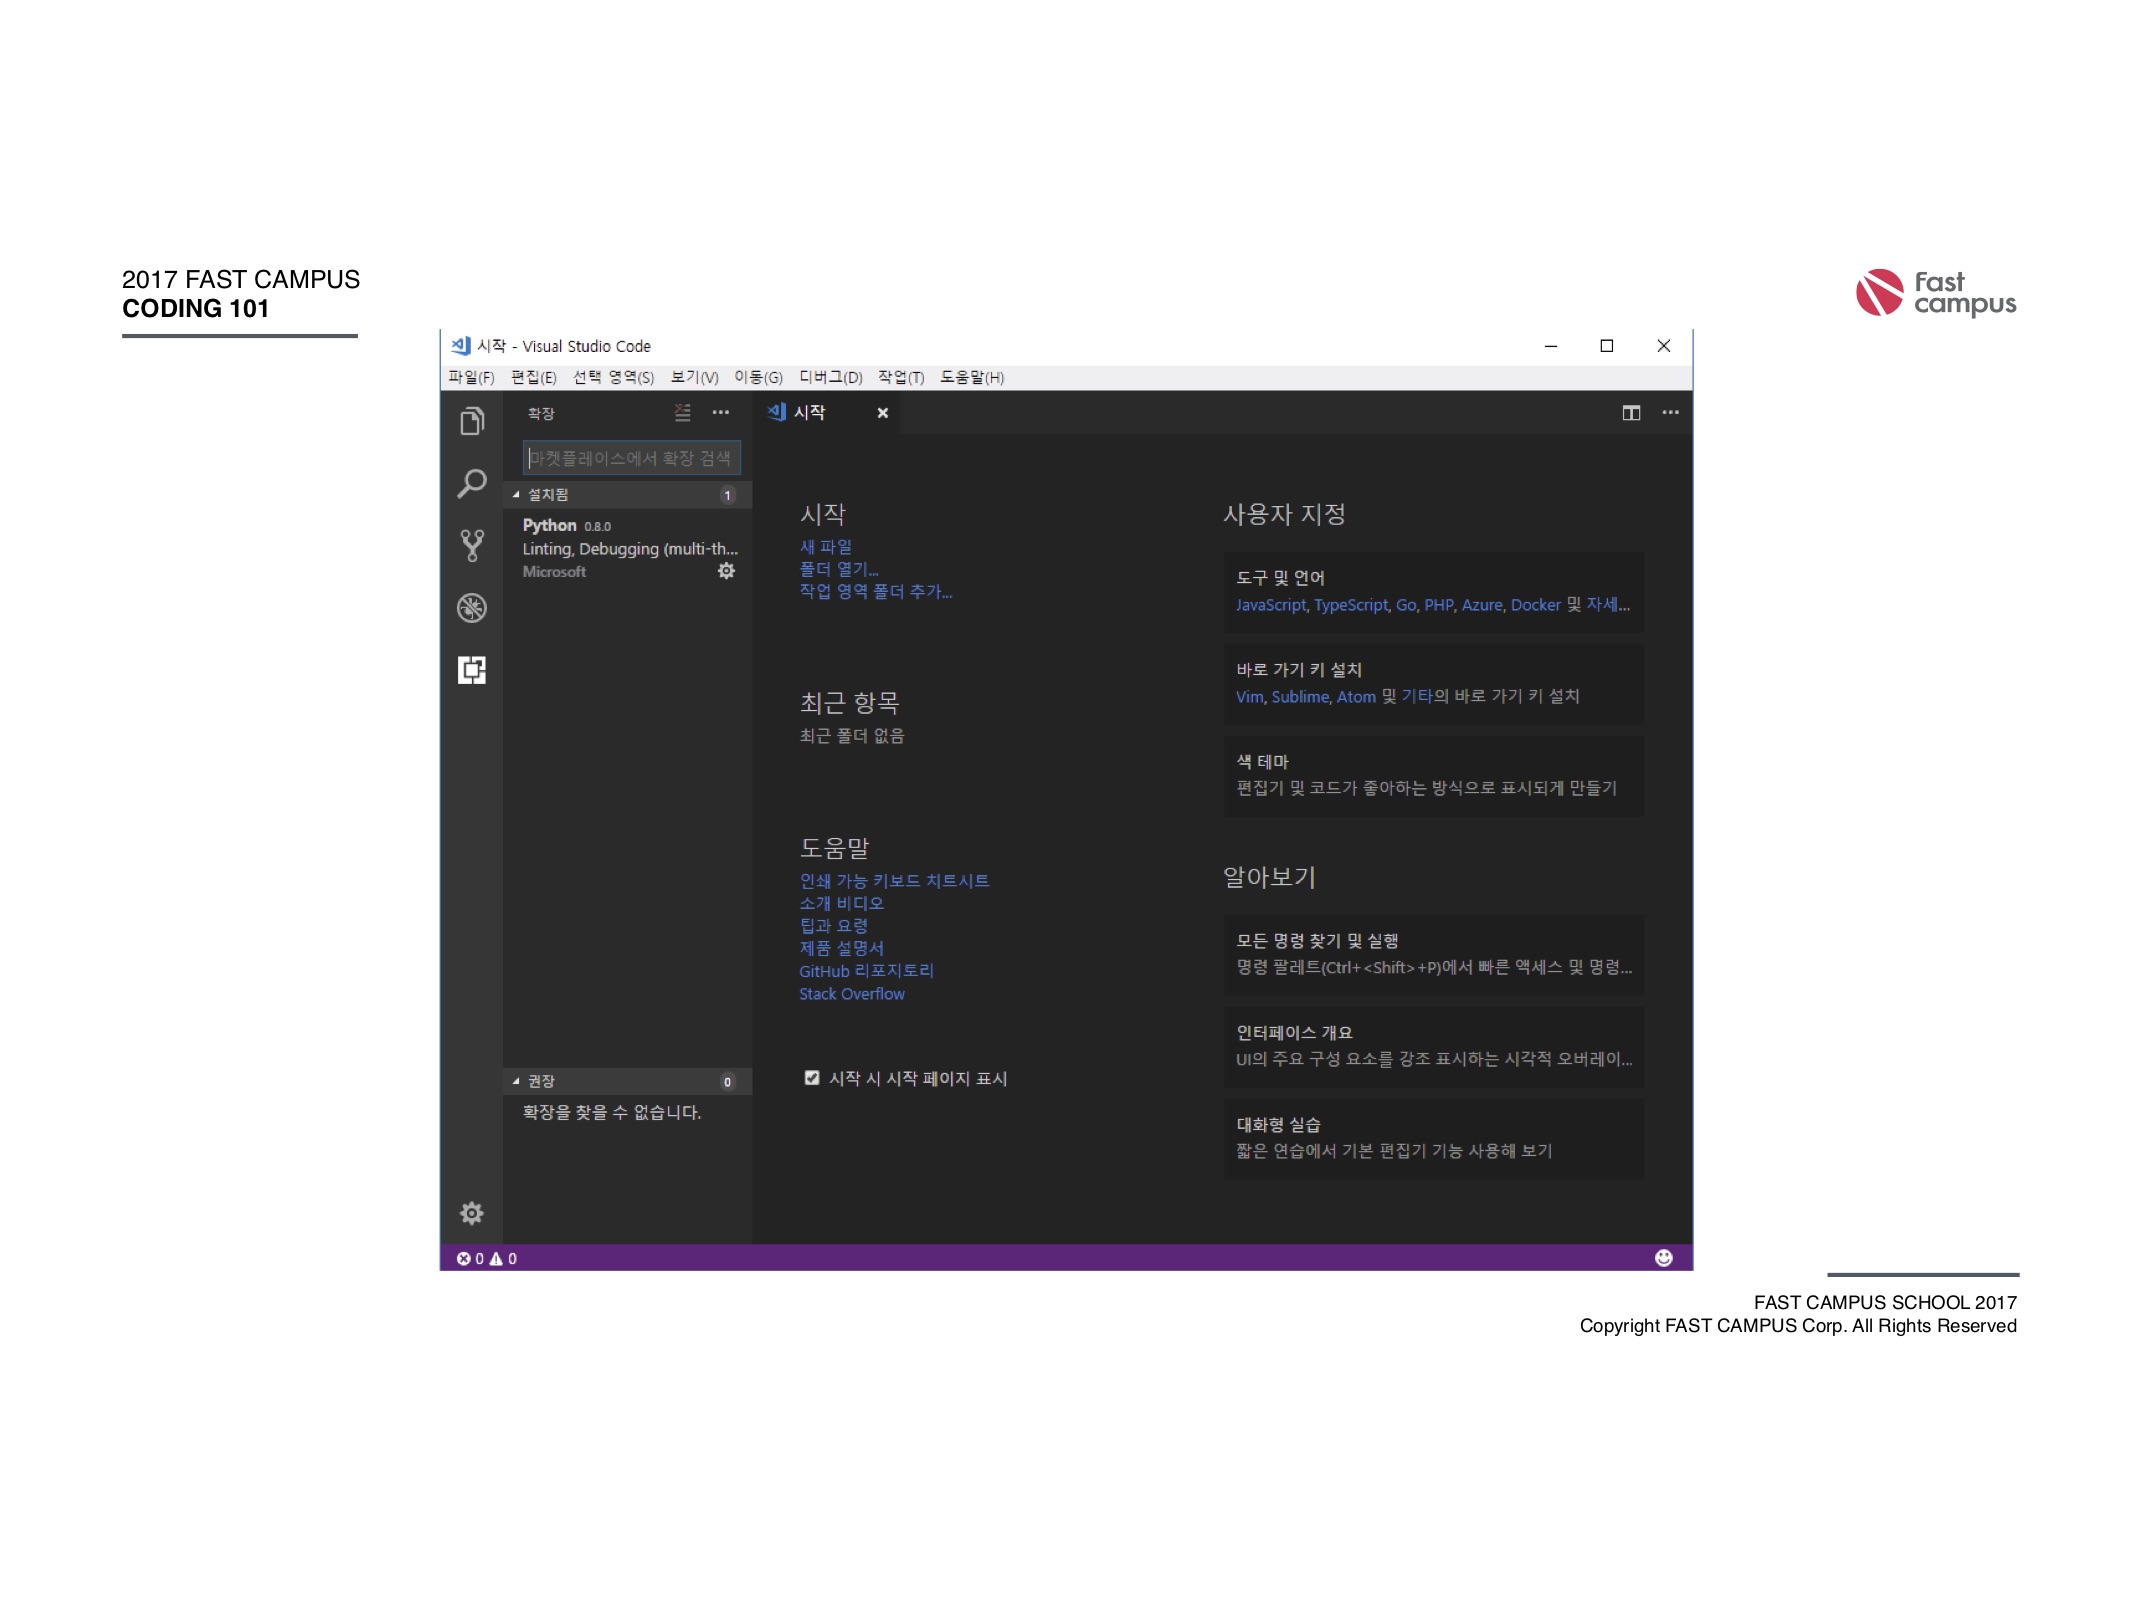Click the Go language link
This screenshot has height=1600, width=2133.
(x=1406, y=605)
